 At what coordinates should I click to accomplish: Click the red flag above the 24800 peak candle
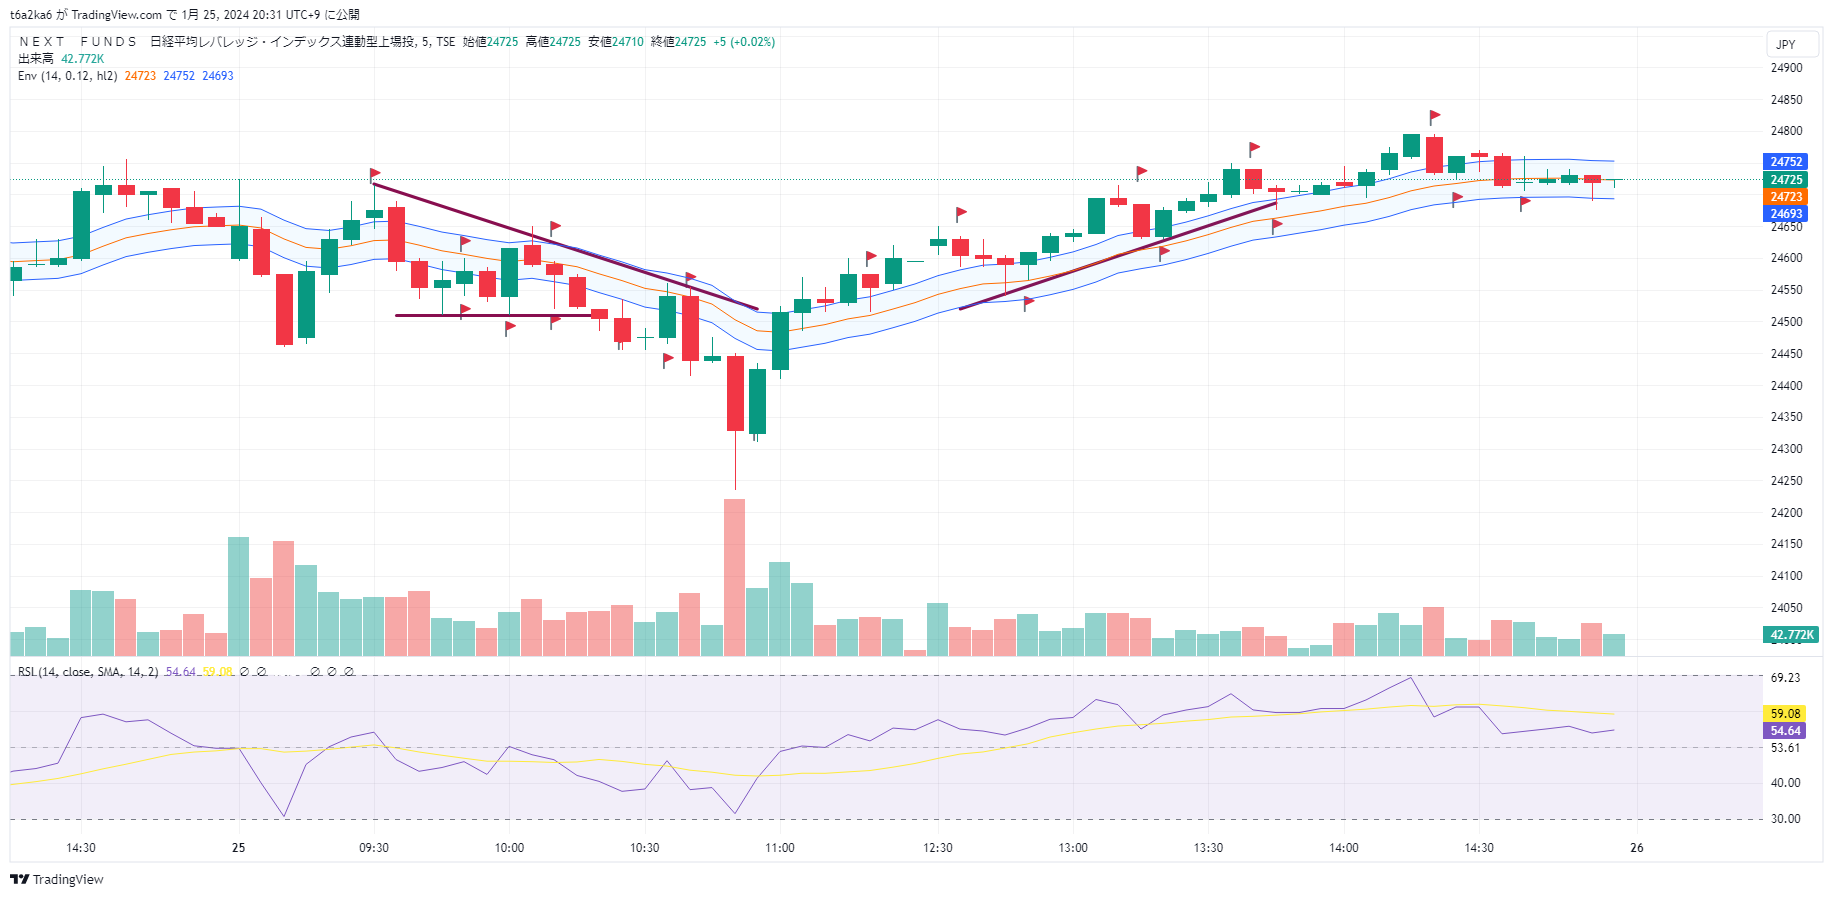click(x=1434, y=116)
